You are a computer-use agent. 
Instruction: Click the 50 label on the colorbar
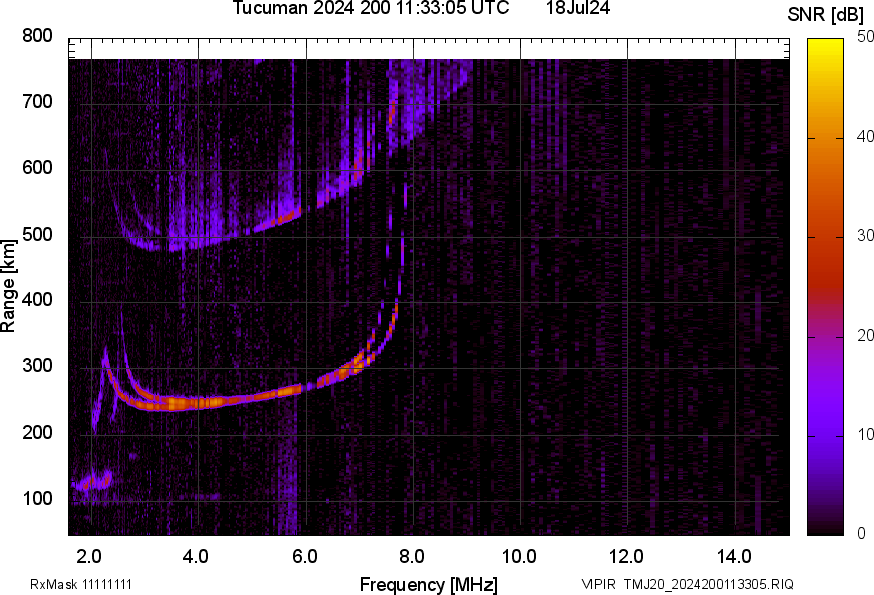[x=865, y=38]
